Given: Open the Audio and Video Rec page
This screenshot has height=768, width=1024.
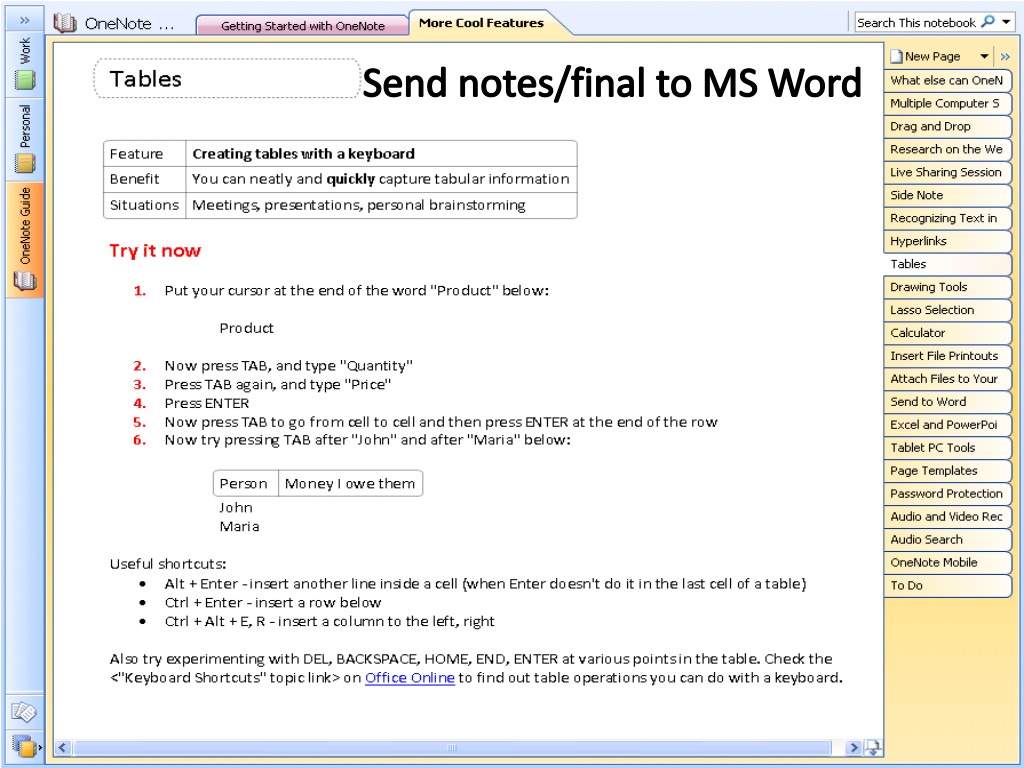Looking at the screenshot, I should click(x=948, y=517).
